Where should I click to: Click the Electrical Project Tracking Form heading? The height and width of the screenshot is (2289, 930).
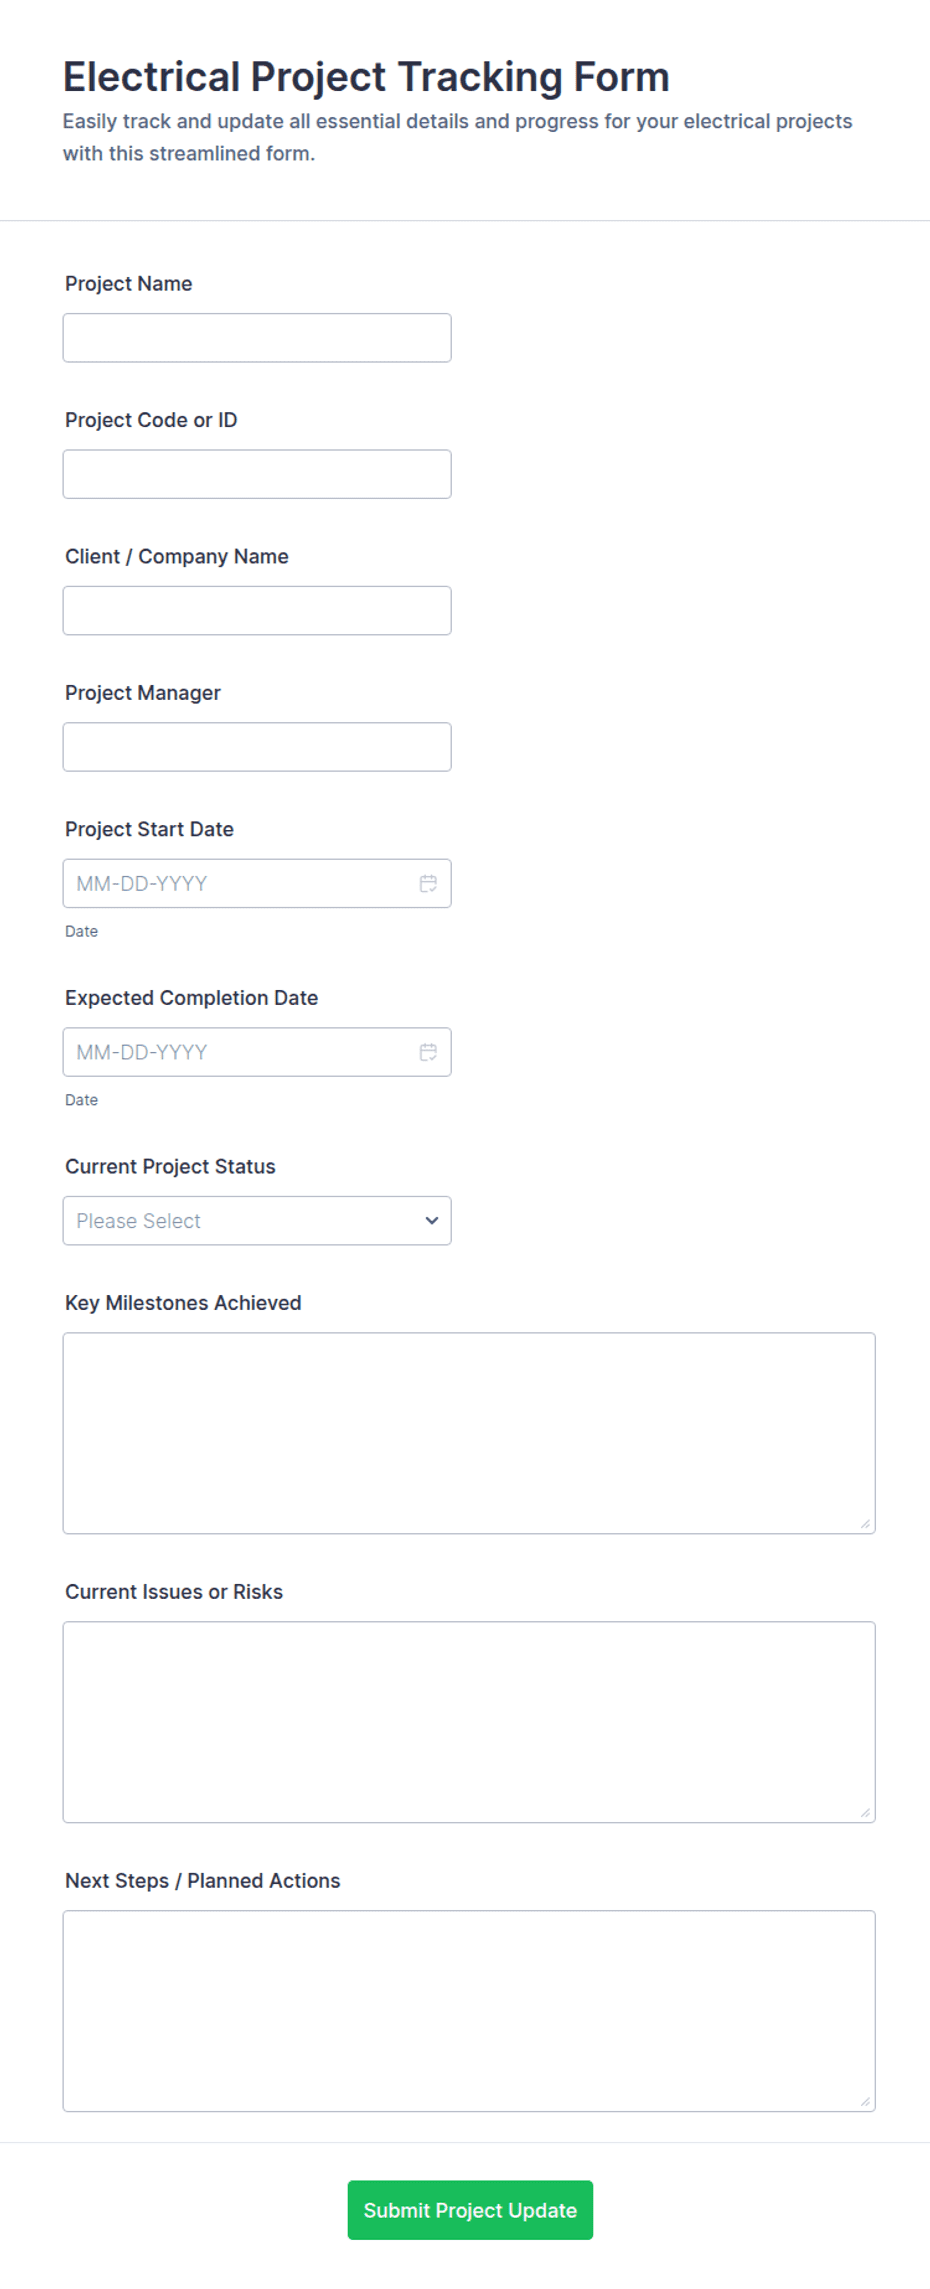tap(366, 77)
